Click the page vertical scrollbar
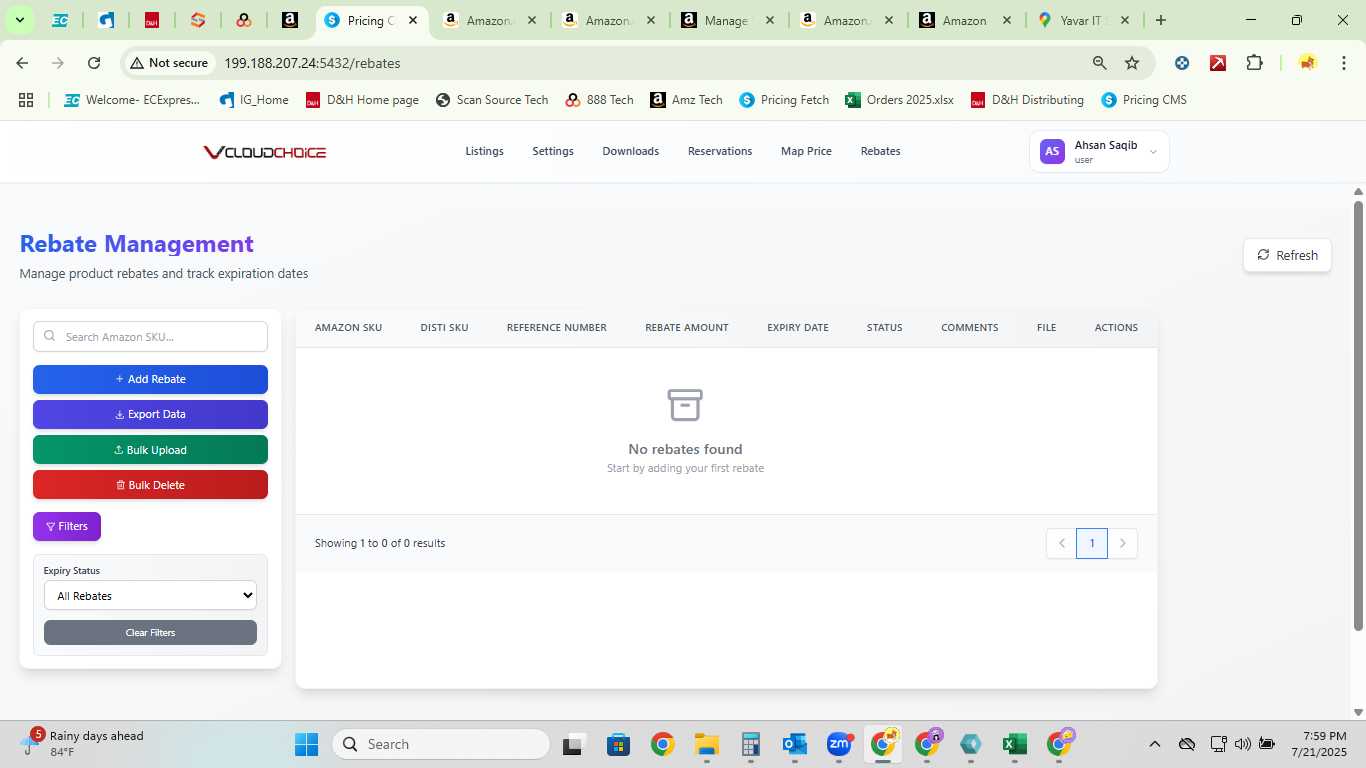Image resolution: width=1366 pixels, height=768 pixels. point(1358,415)
